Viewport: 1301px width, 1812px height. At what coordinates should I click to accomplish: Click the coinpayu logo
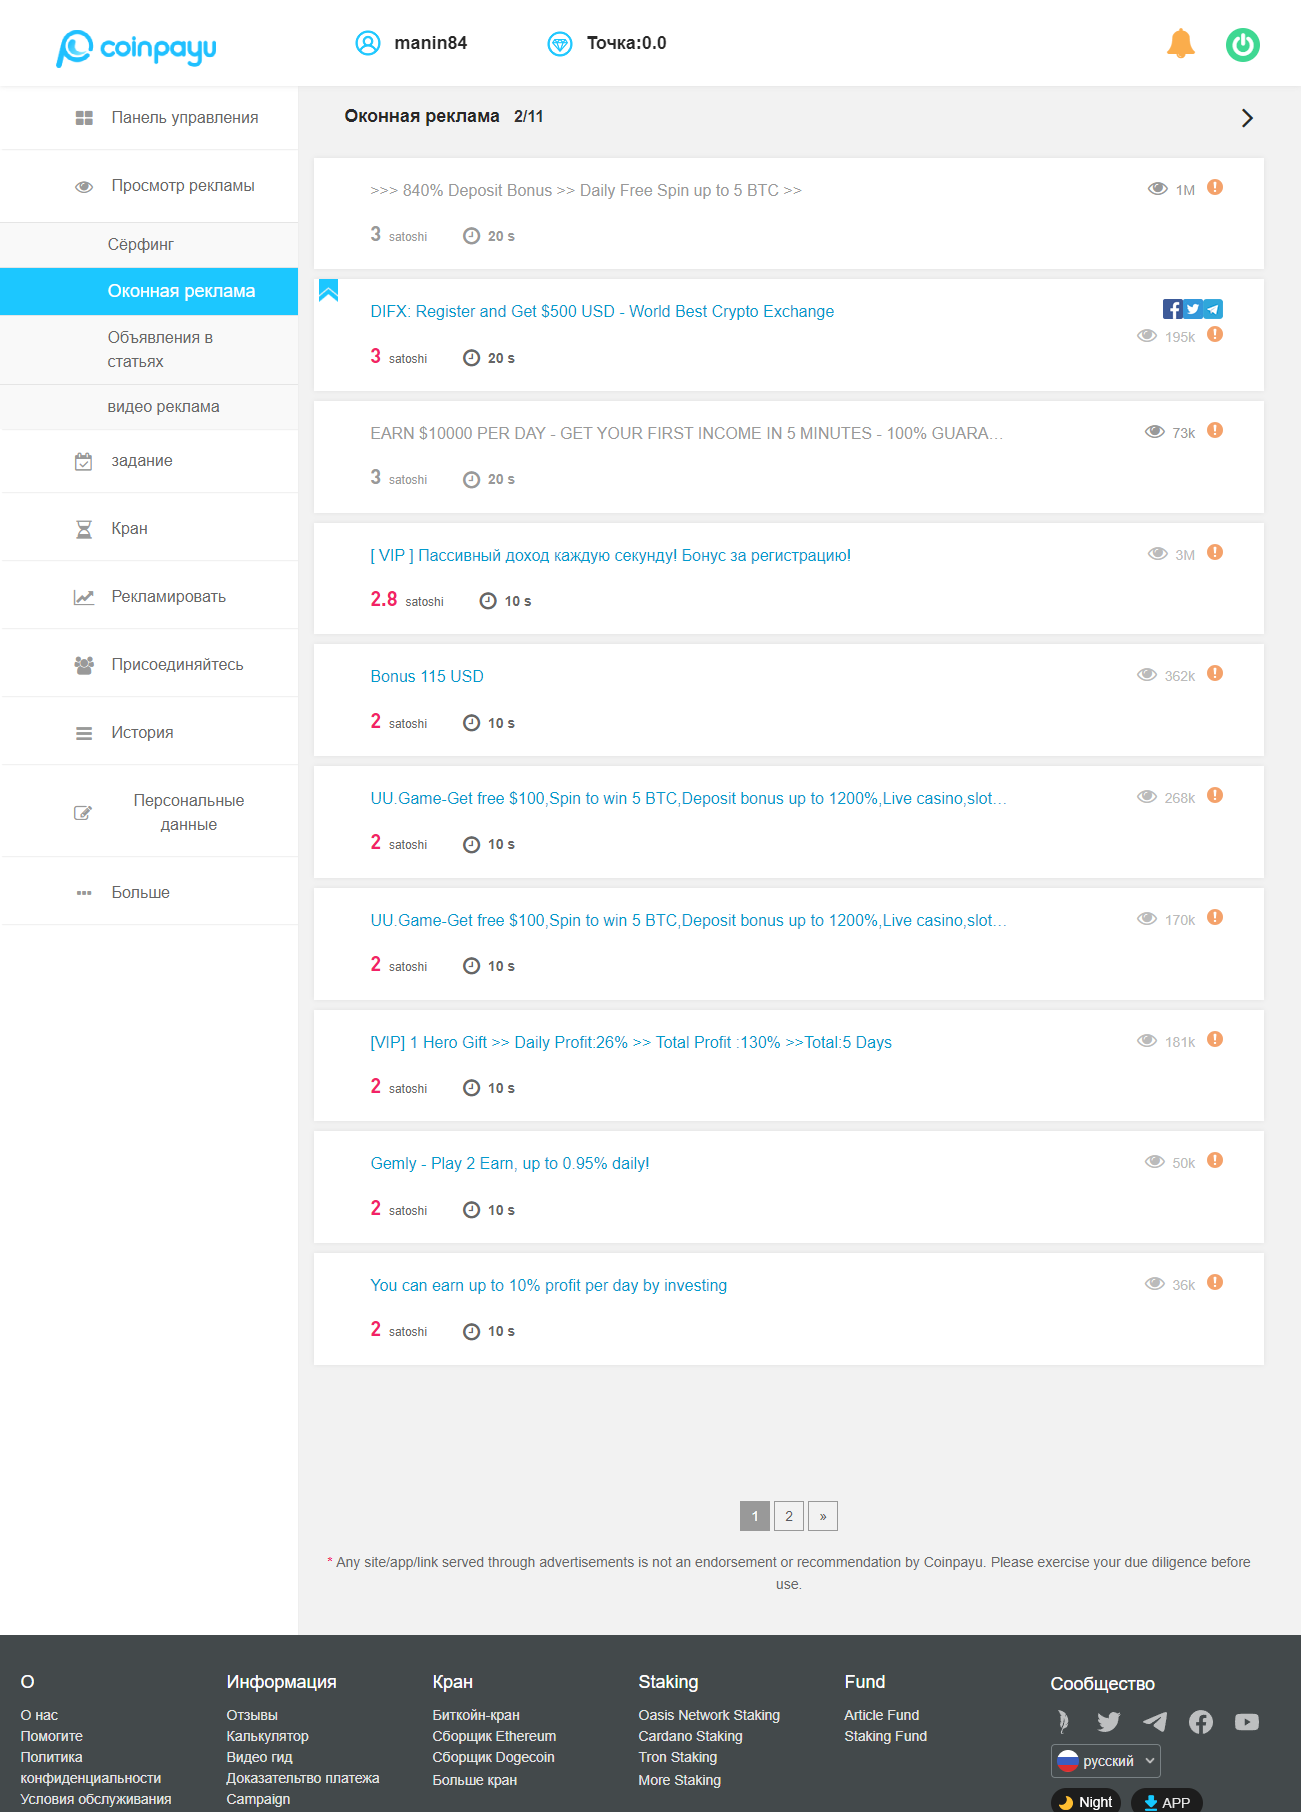point(136,47)
